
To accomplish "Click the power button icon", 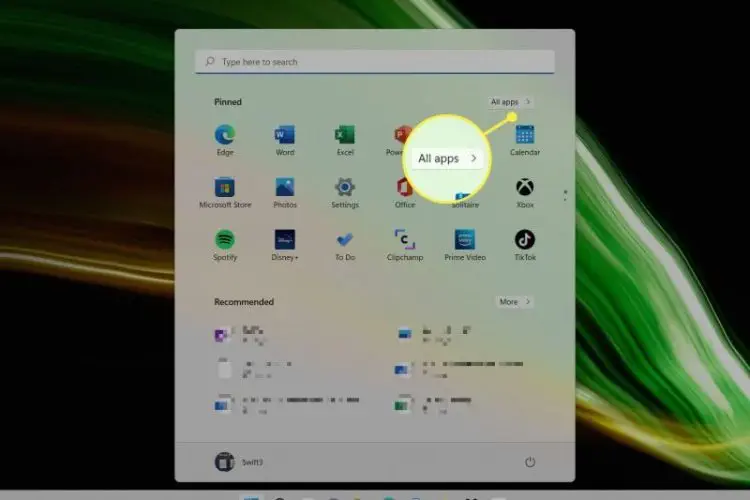I will [530, 462].
